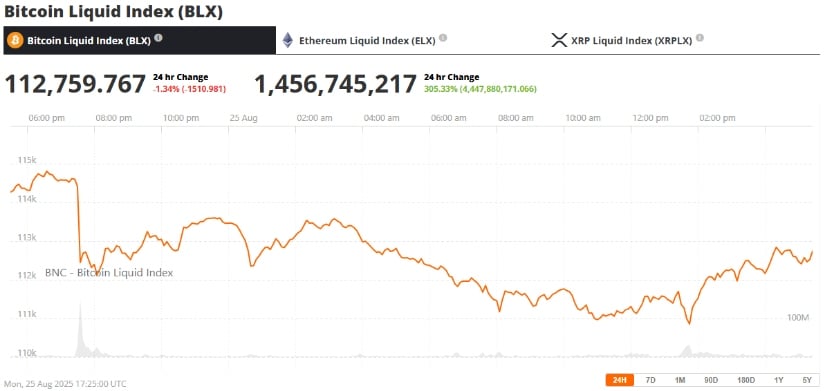Click the 25 Aug date marker on axis
825x391 pixels.
pyautogui.click(x=243, y=118)
